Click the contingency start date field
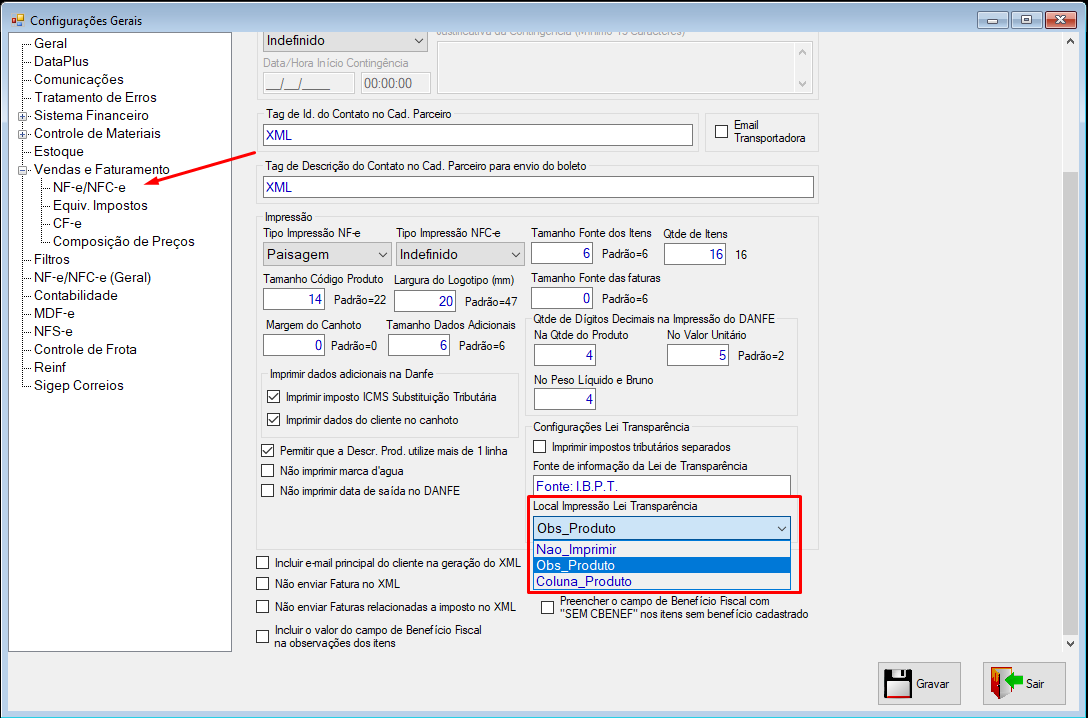 pos(309,83)
